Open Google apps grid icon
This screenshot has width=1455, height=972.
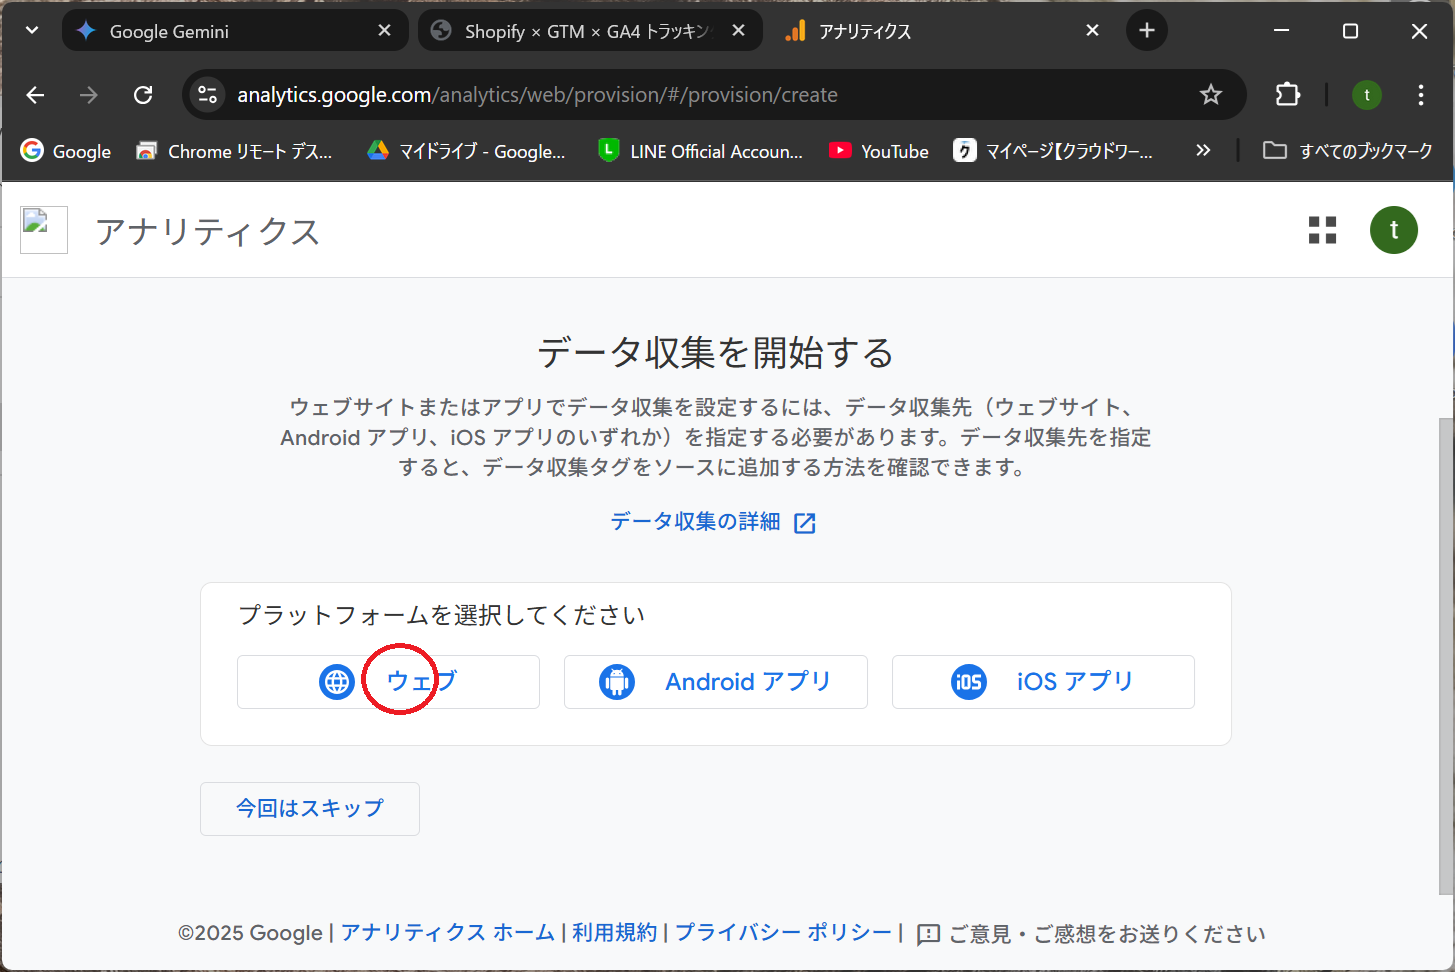pos(1322,230)
